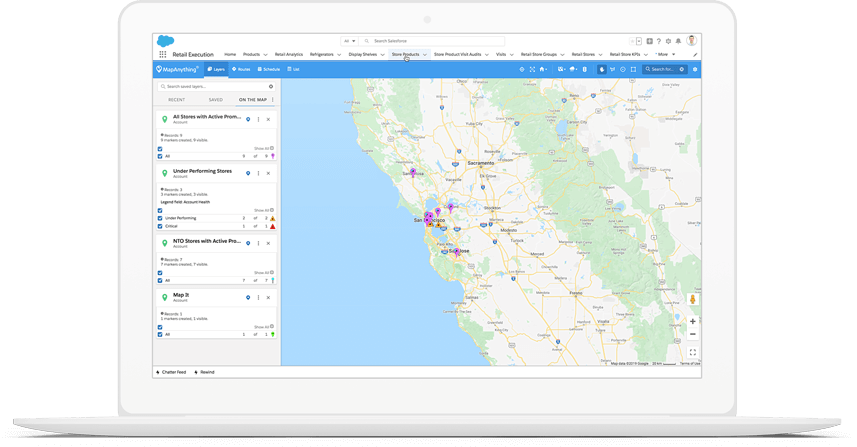Viewport: 857px width, 447px height.
Task: Switch to the Routes tab
Action: click(x=241, y=69)
